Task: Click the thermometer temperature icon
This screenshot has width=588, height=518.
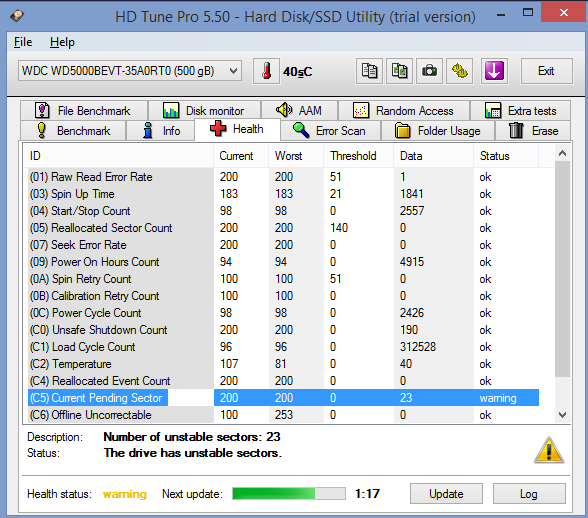Action: tap(266, 71)
